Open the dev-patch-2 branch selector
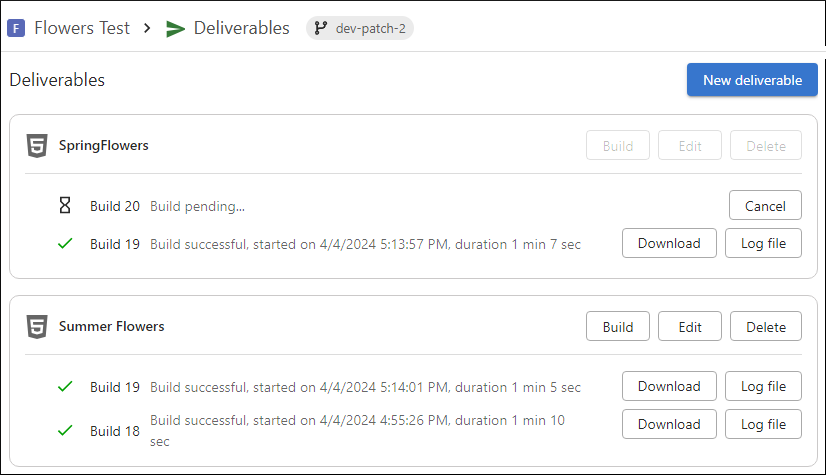The width and height of the screenshot is (826, 475). [360, 28]
